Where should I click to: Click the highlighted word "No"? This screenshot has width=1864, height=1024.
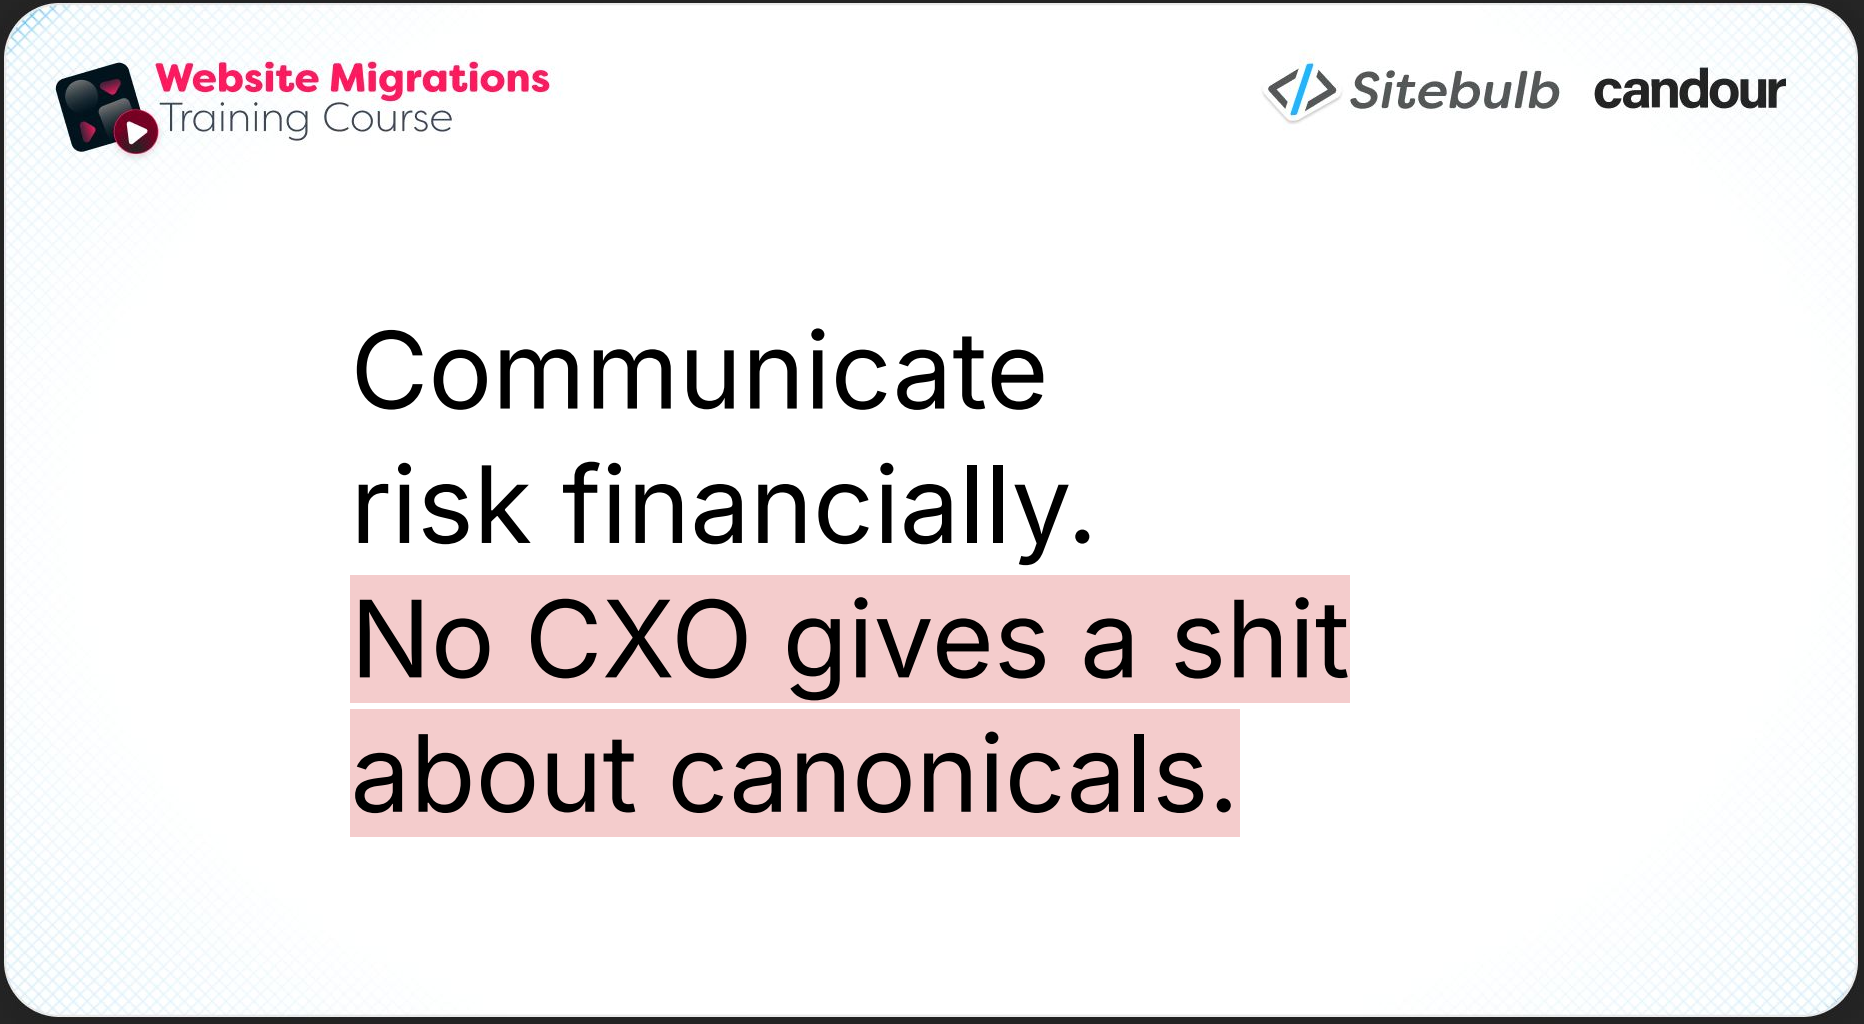click(x=422, y=640)
